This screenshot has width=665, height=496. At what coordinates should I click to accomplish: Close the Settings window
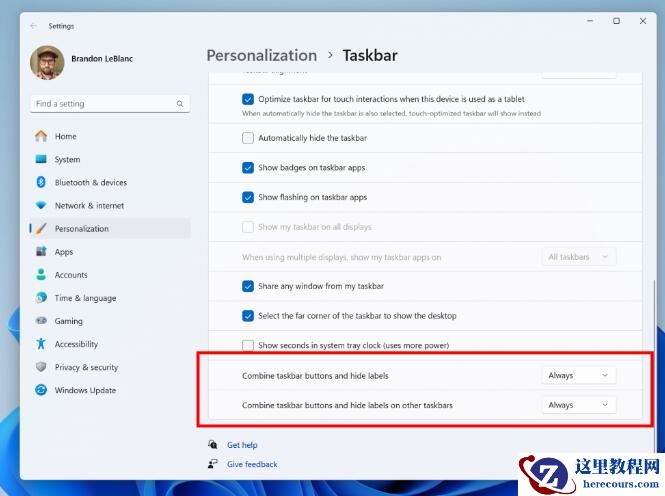(x=643, y=21)
